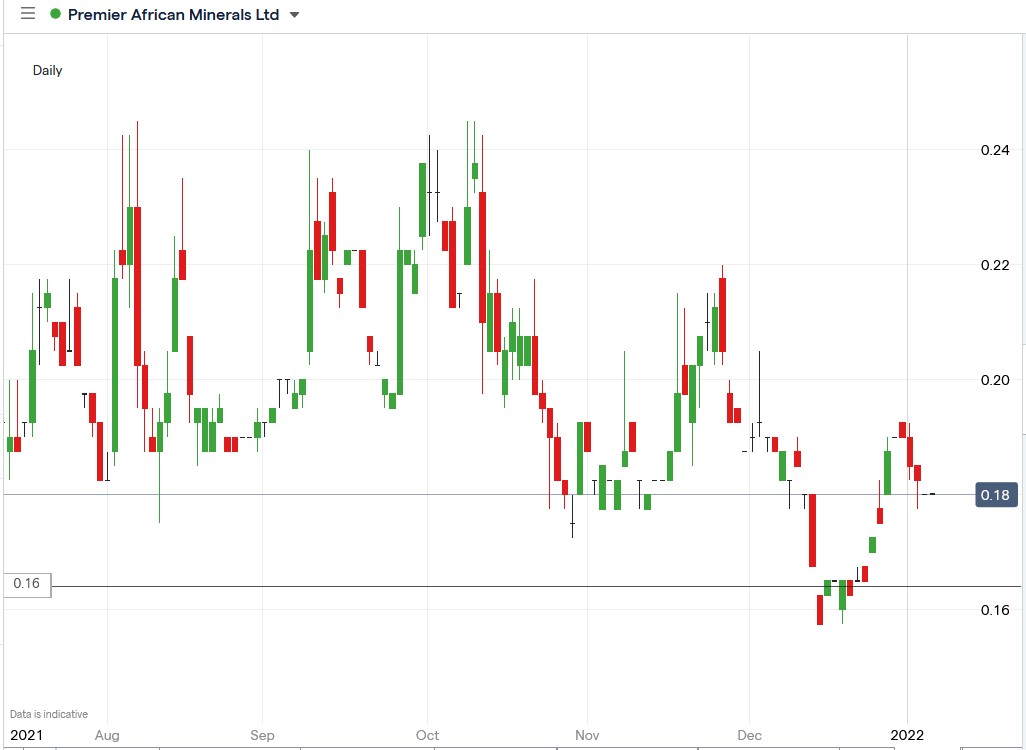The image size is (1026, 750).
Task: Click the Dec axis label
Action: click(748, 735)
